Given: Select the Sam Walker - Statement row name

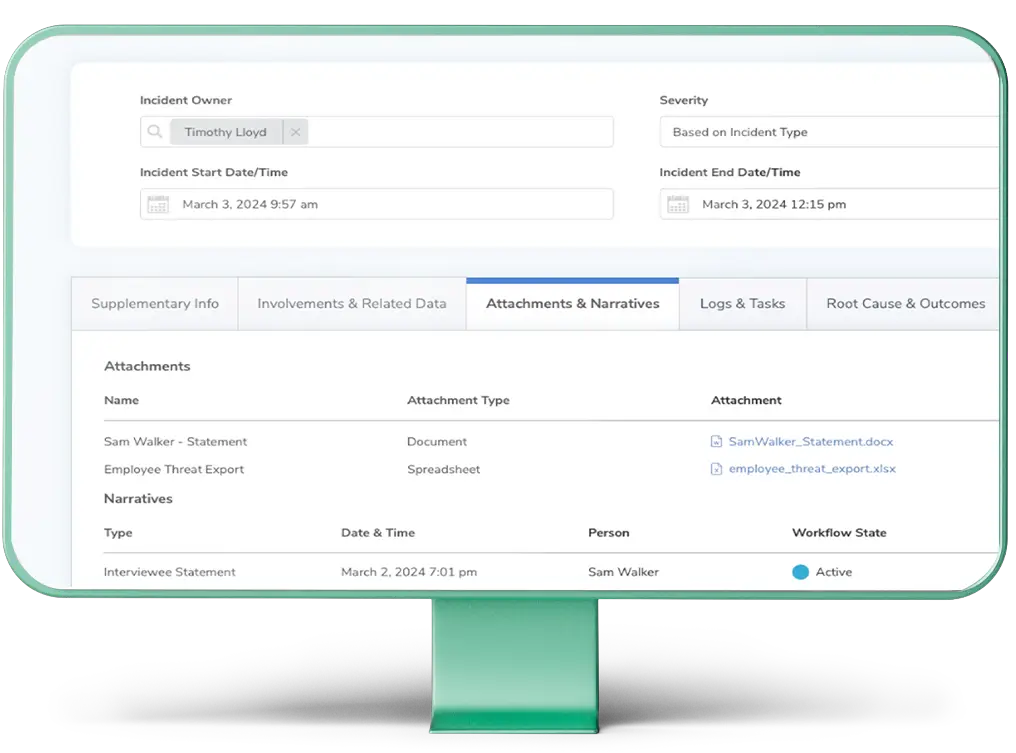Looking at the screenshot, I should click(x=176, y=441).
